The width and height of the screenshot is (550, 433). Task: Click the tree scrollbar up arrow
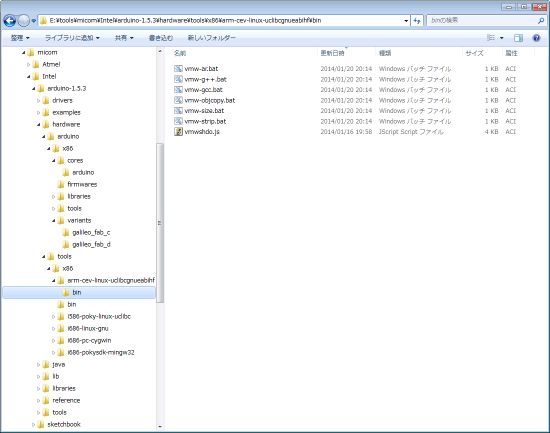point(160,52)
